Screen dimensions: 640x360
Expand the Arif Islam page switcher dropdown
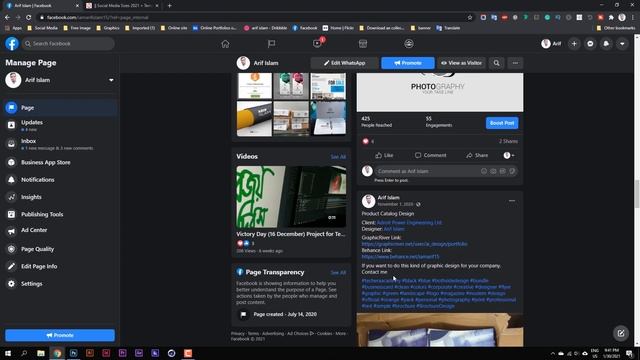tap(111, 80)
